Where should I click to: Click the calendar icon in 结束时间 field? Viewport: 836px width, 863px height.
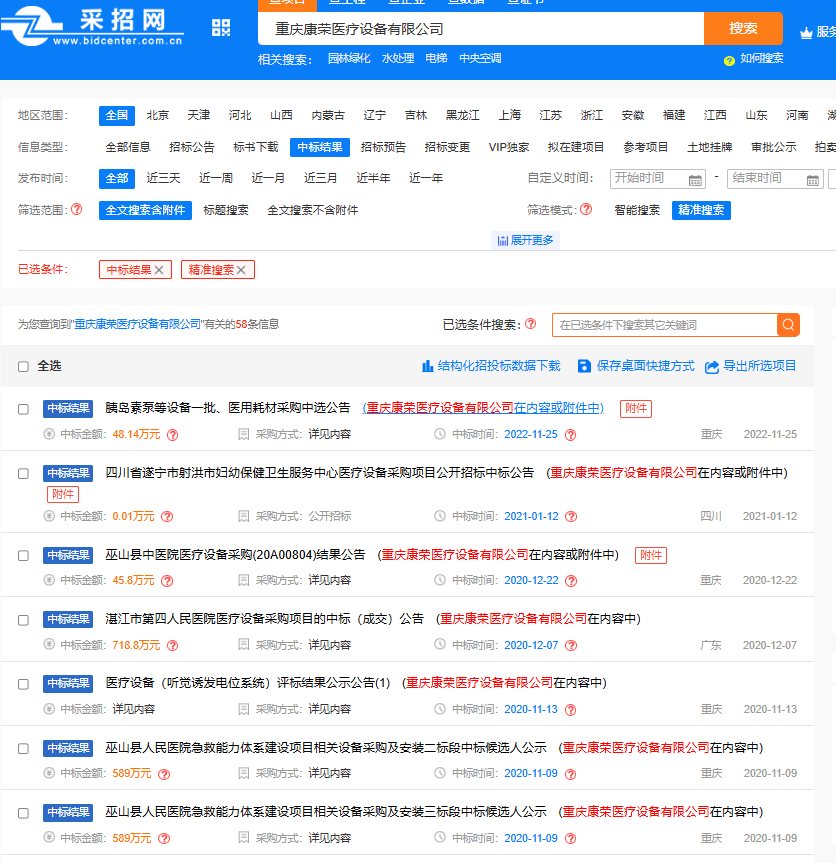813,179
